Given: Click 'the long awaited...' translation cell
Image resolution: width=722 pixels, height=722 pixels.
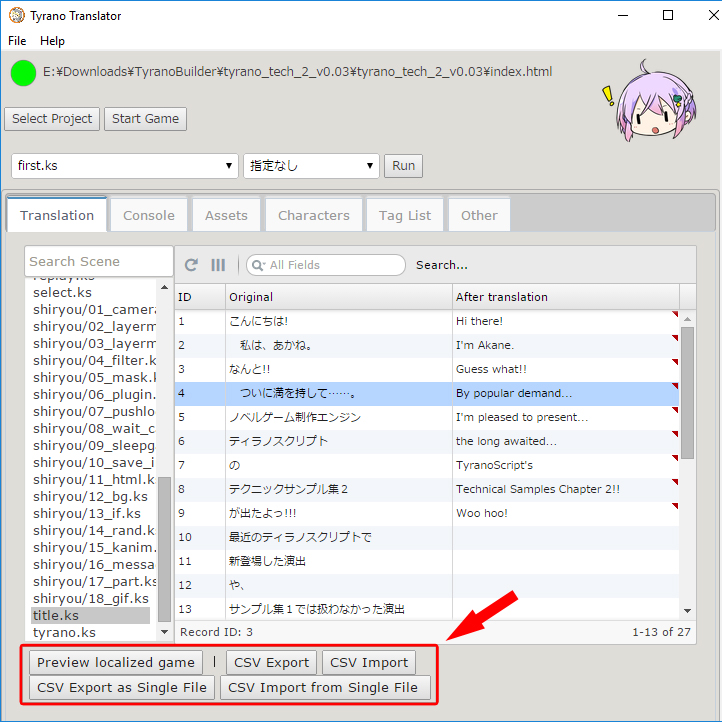Looking at the screenshot, I should point(565,441).
